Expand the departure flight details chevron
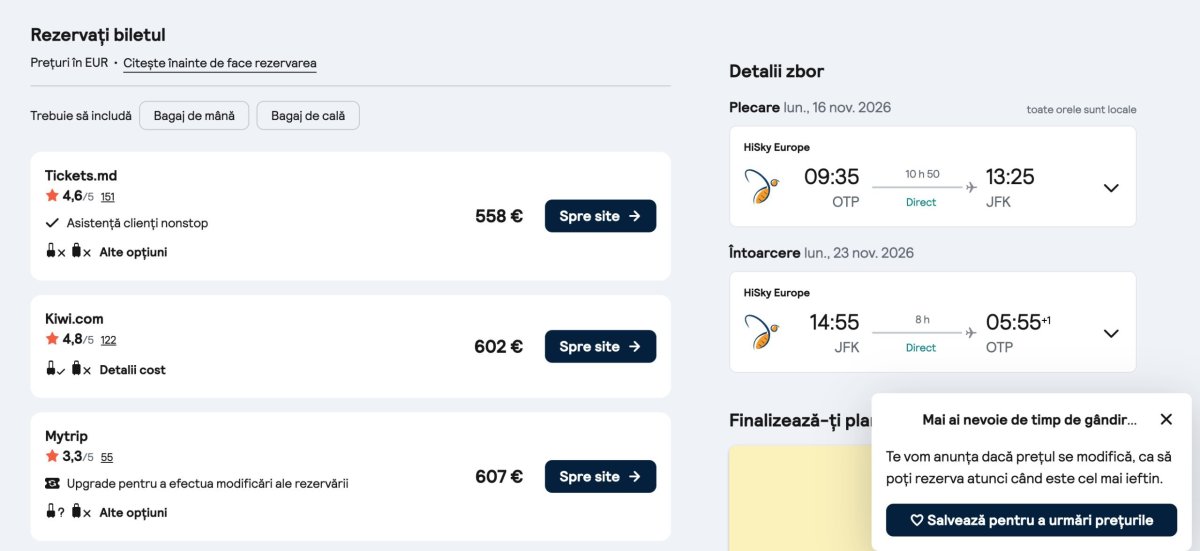The image size is (1200, 551). click(x=1111, y=188)
